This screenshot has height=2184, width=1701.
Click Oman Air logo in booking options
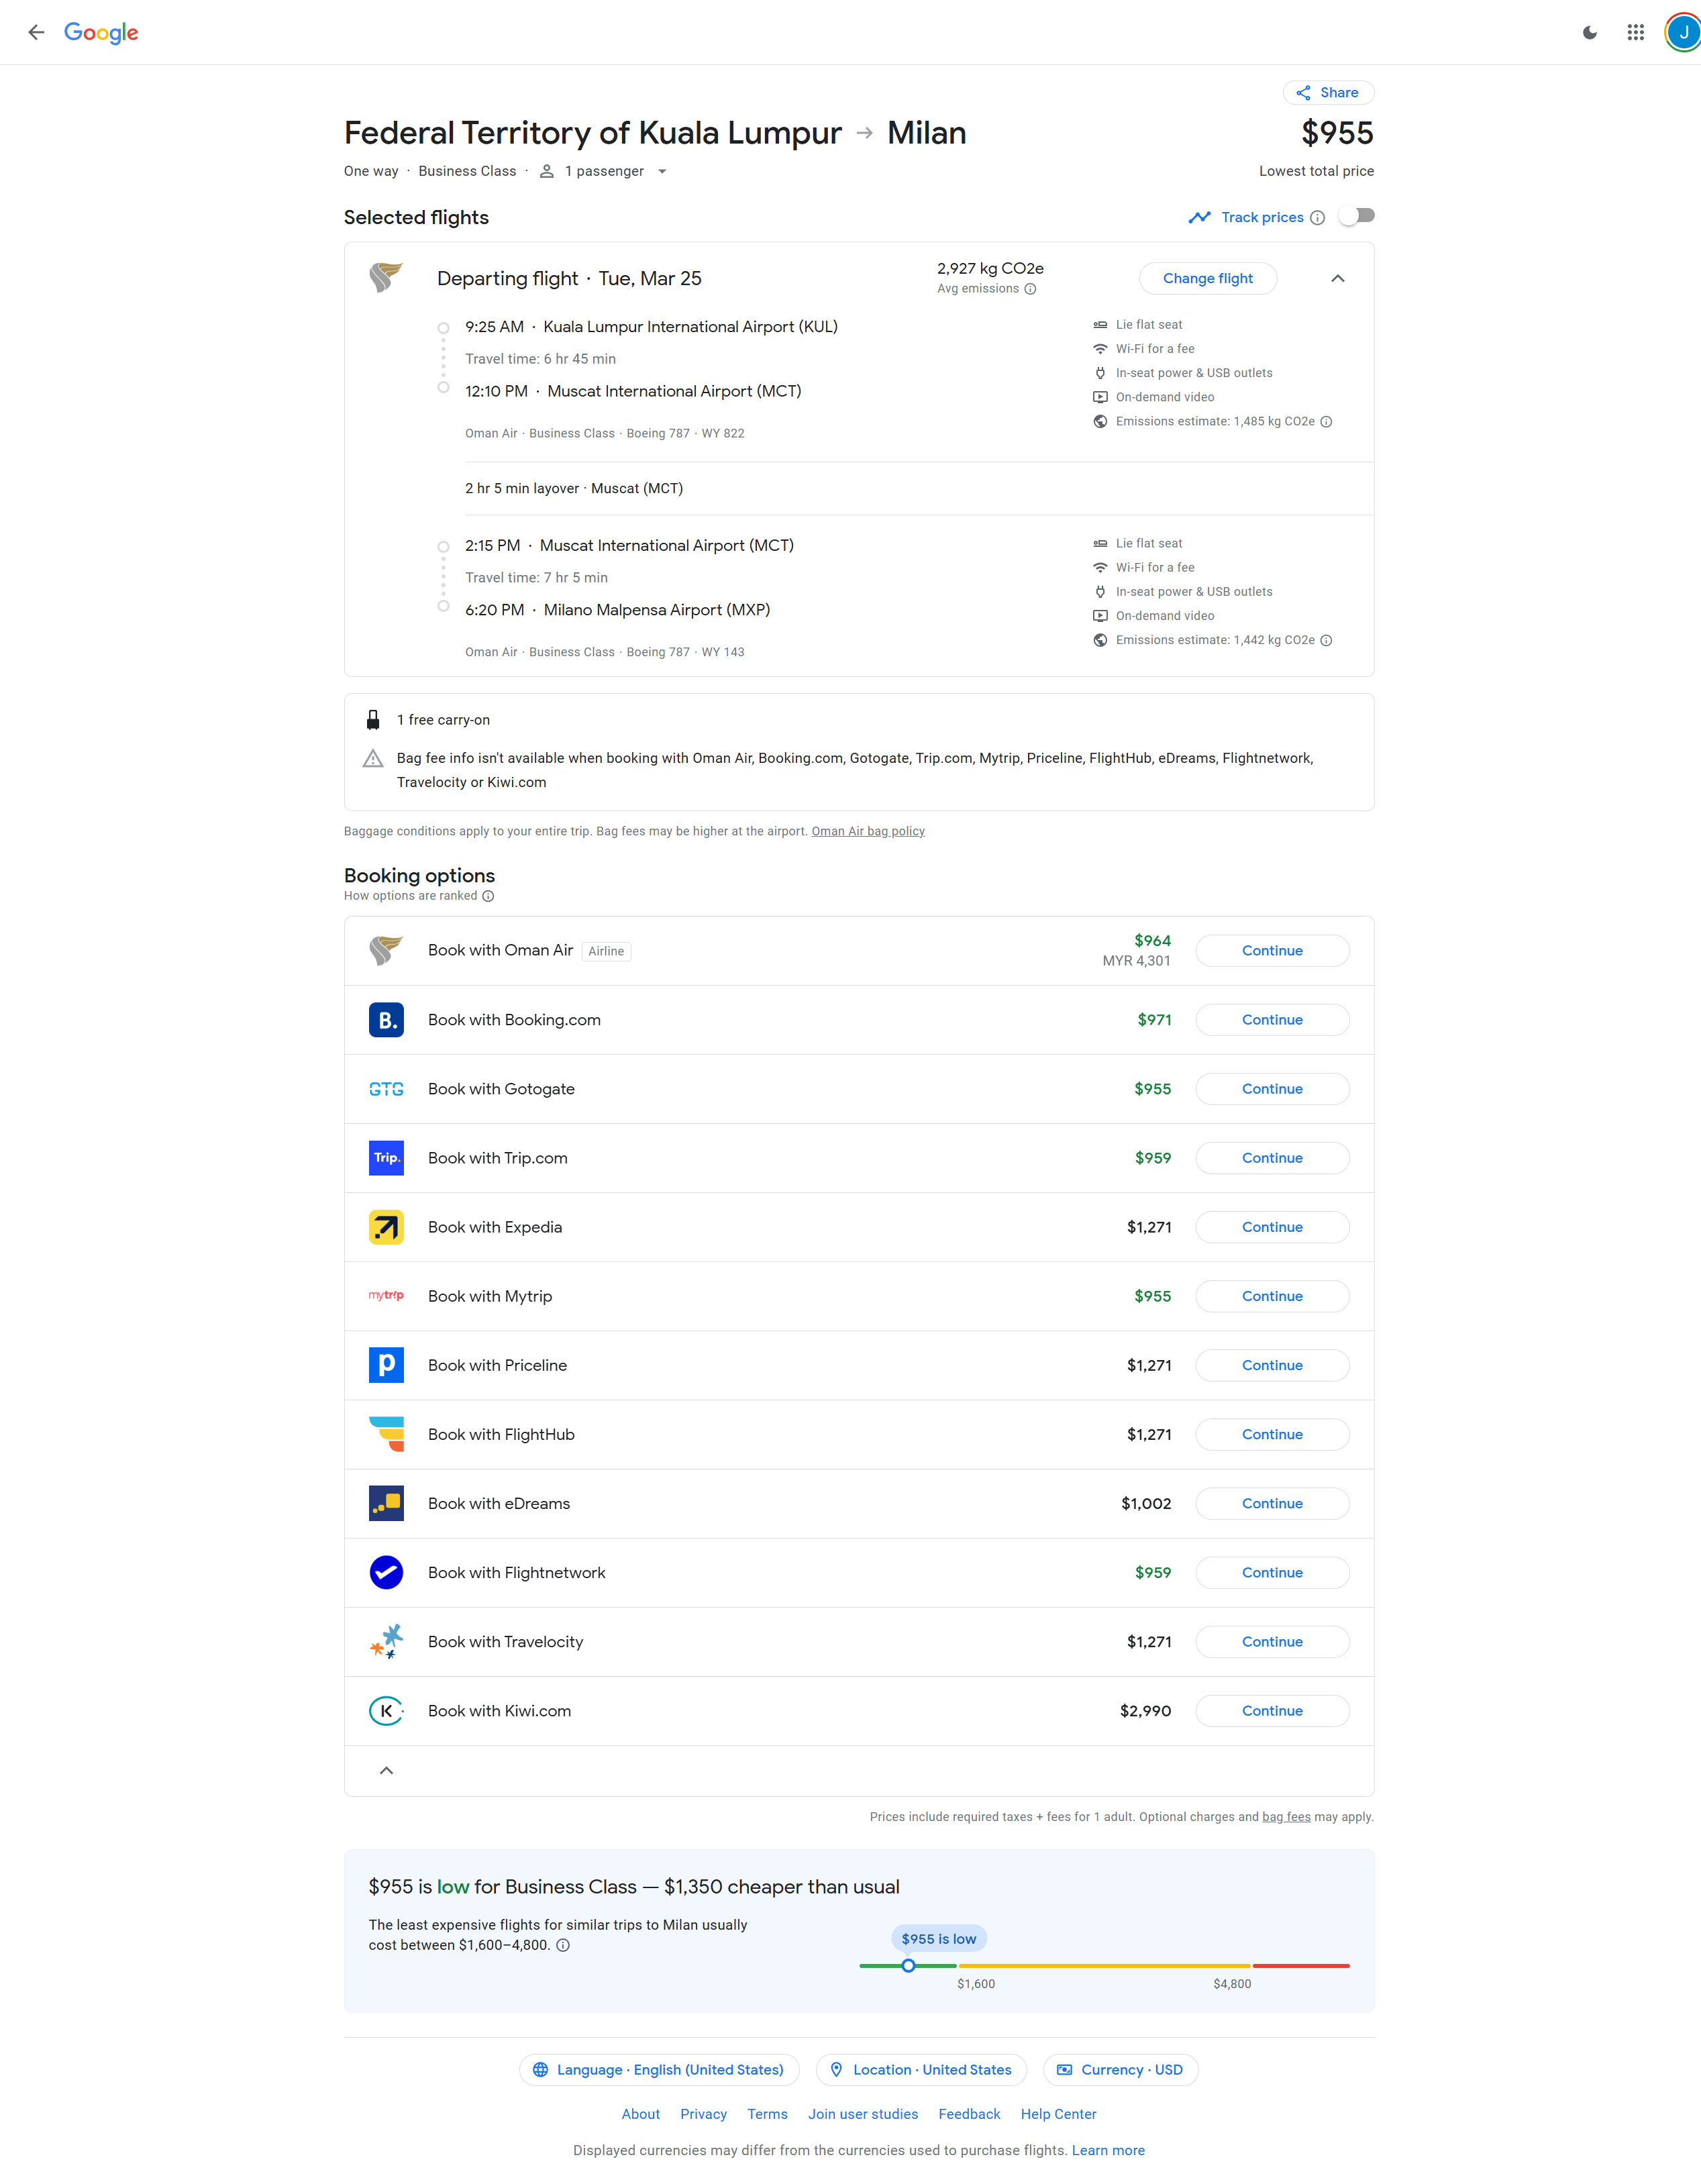tap(386, 950)
